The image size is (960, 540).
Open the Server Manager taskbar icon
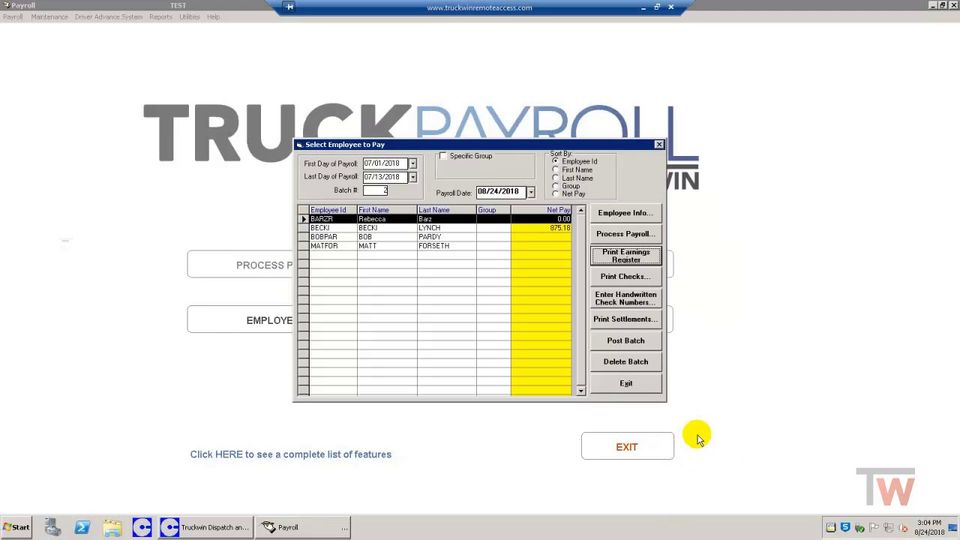coord(53,527)
